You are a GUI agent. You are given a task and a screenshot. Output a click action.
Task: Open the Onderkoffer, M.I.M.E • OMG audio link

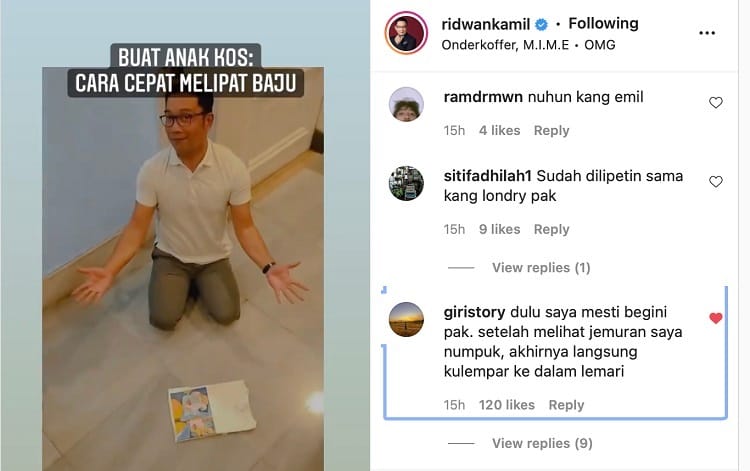528,45
